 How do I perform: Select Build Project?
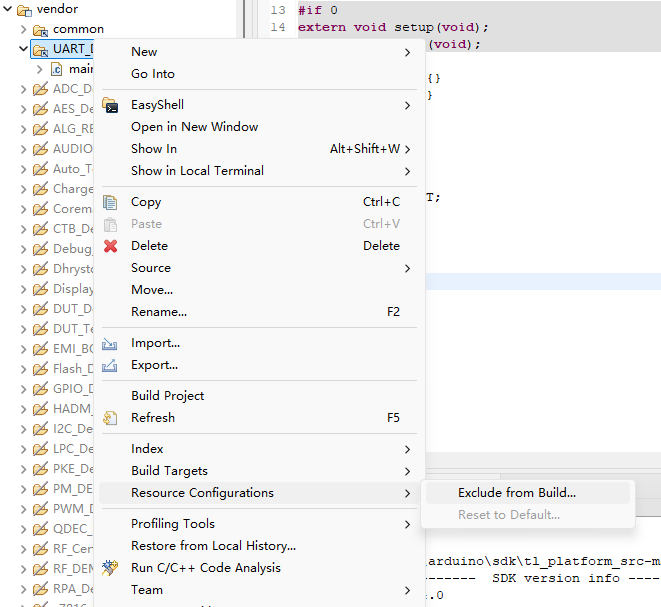coord(259,396)
